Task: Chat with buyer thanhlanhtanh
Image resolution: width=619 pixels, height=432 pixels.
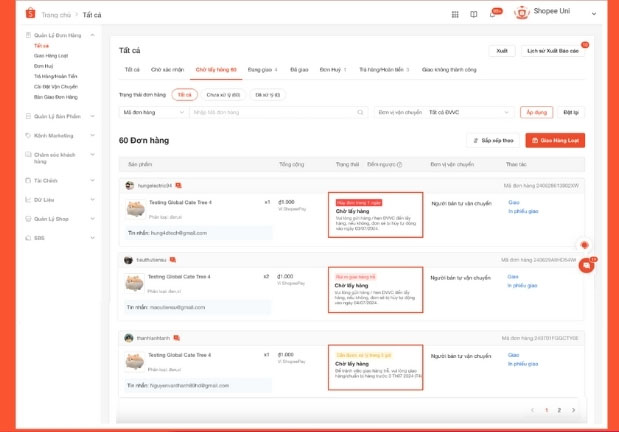Action: pos(176,338)
